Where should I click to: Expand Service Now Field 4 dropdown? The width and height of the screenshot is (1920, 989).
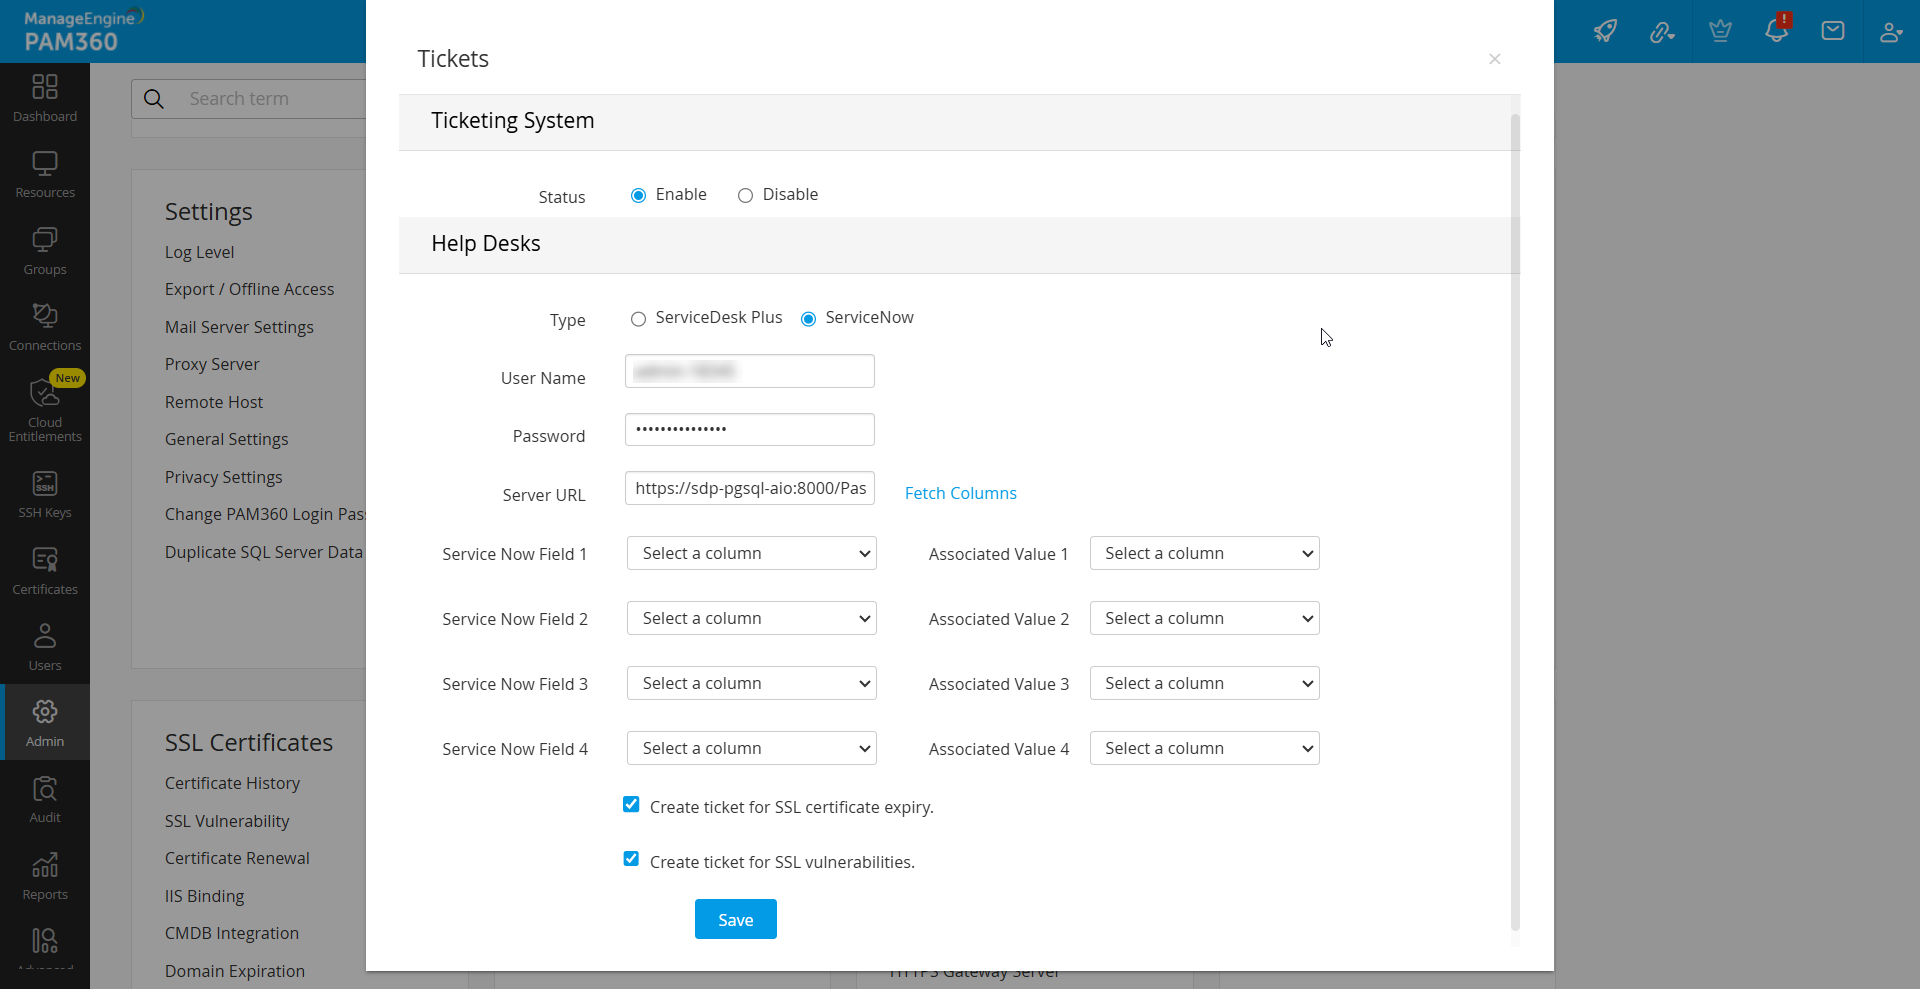pyautogui.click(x=751, y=749)
